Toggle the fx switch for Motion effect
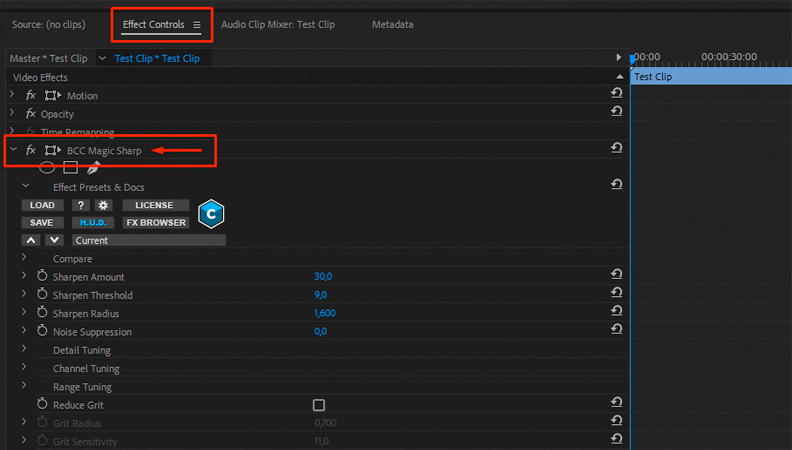Screen dimensions: 792x450 (31, 96)
